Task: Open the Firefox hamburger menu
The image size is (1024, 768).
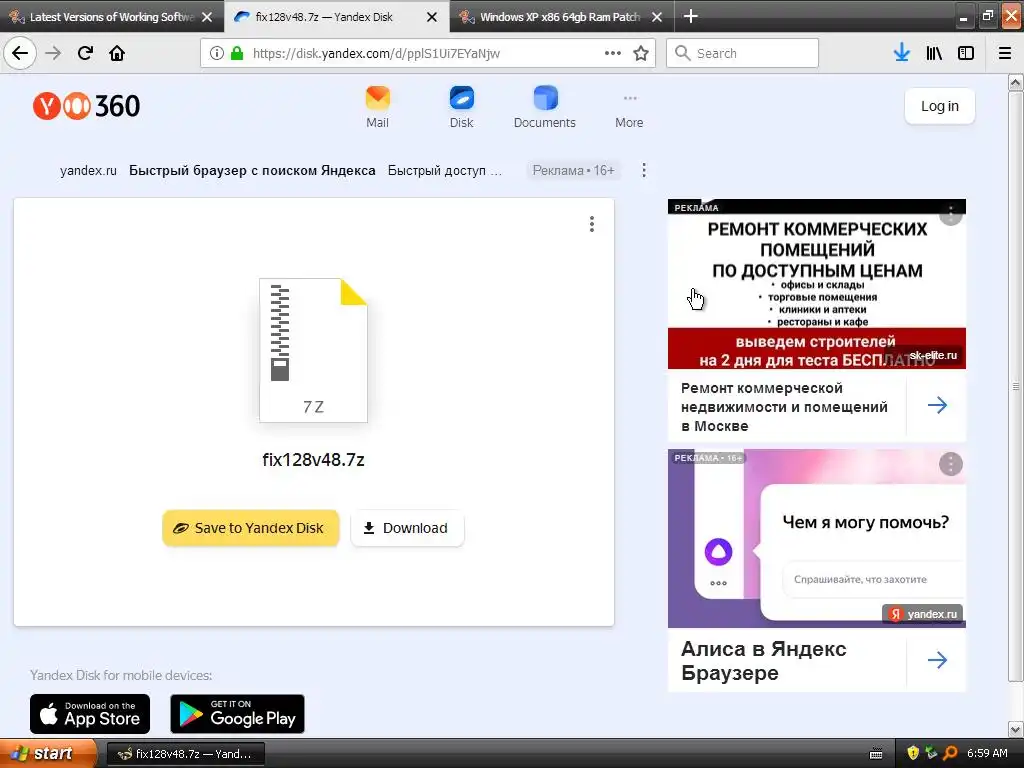Action: click(x=1005, y=53)
